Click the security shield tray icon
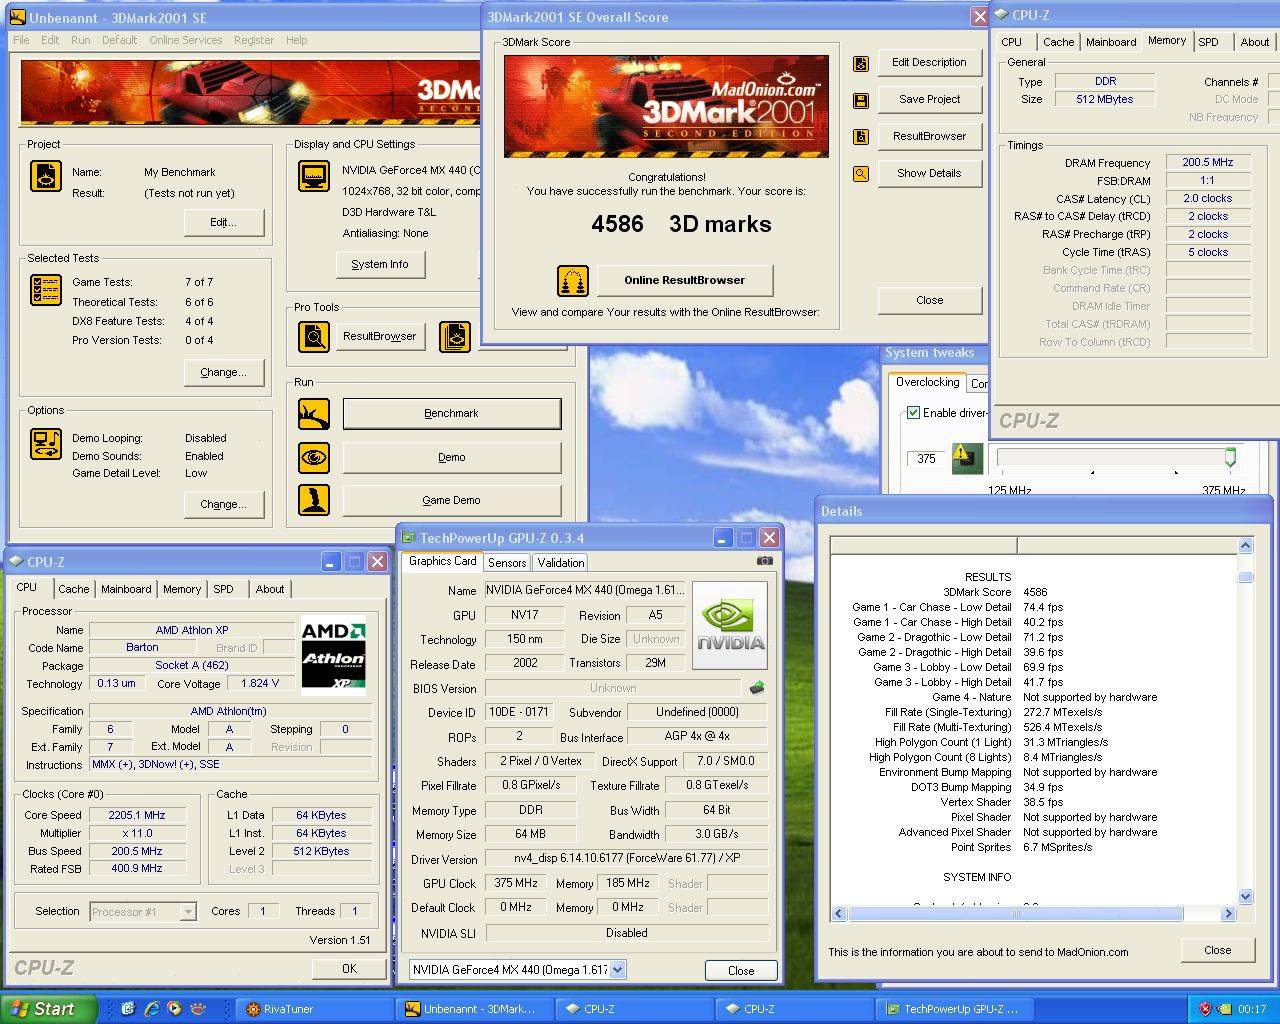1280x1024 pixels. point(1205,1009)
